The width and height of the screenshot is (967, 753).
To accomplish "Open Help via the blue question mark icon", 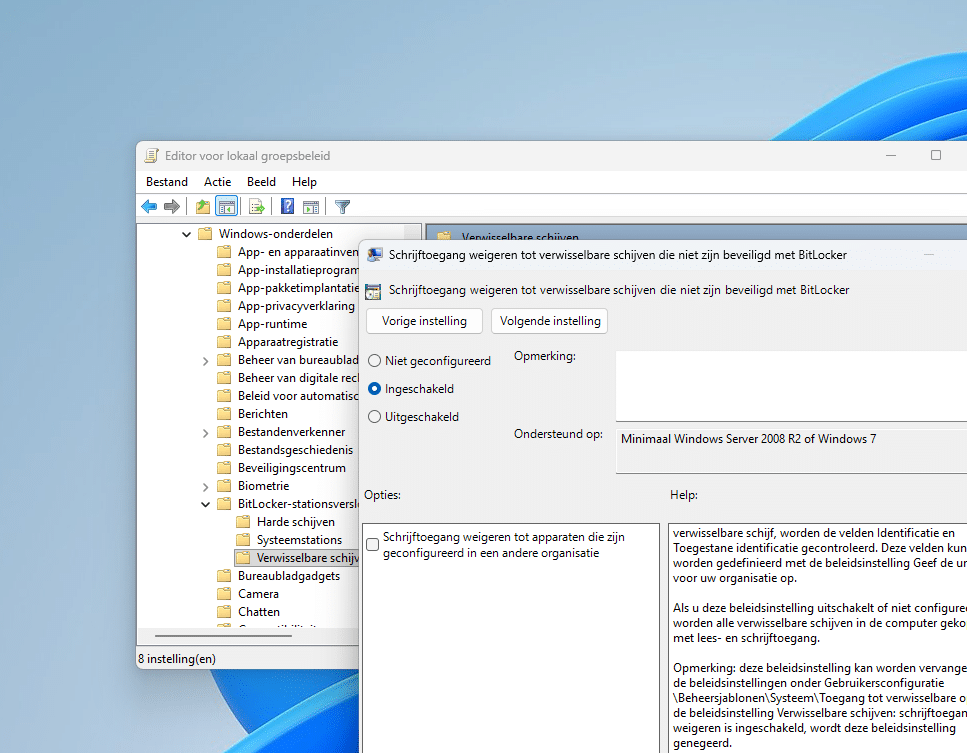I will coord(287,206).
